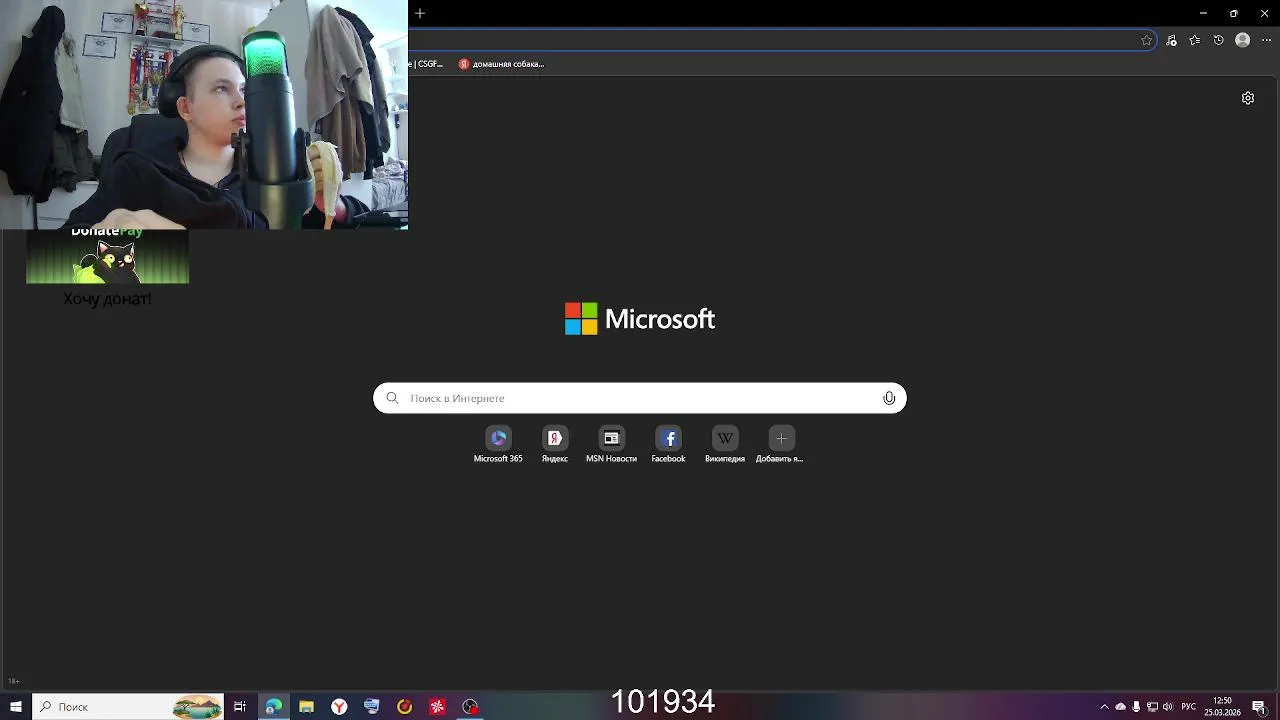Open the домашняя собака bookmark
Viewport: 1280px width, 720px height.
coord(501,64)
